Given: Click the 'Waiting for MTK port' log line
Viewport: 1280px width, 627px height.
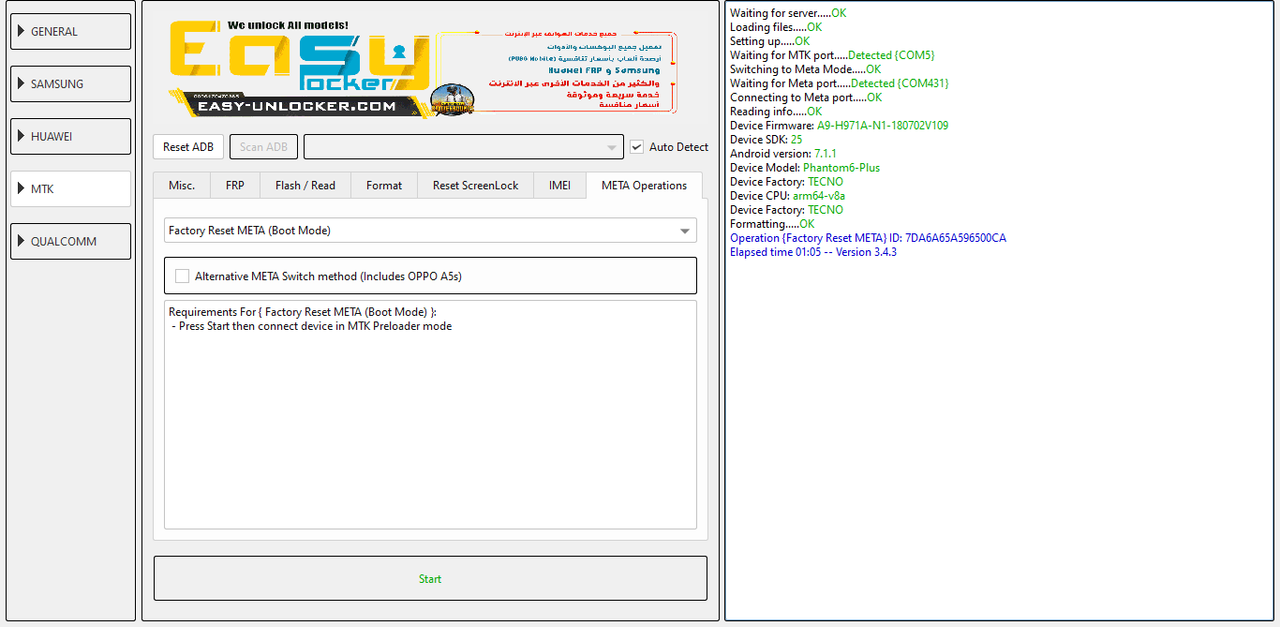Looking at the screenshot, I should (x=832, y=56).
